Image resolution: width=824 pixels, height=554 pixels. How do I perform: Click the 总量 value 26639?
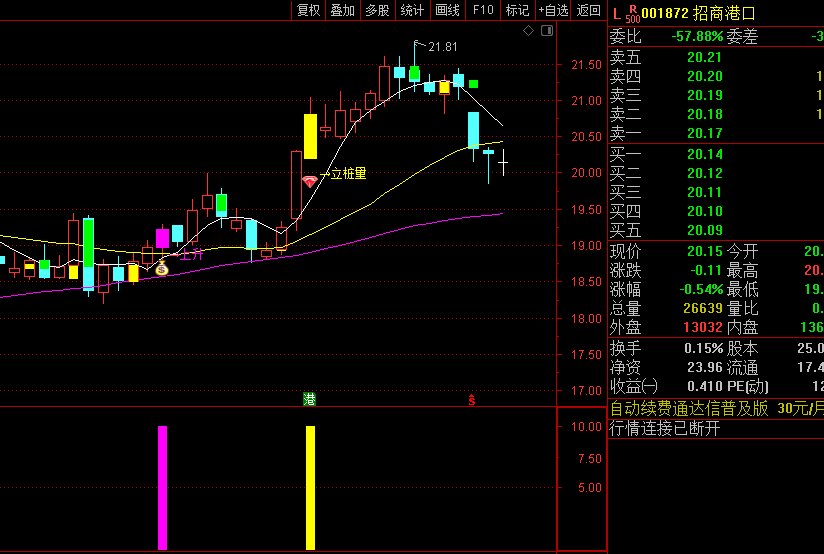[x=703, y=308]
